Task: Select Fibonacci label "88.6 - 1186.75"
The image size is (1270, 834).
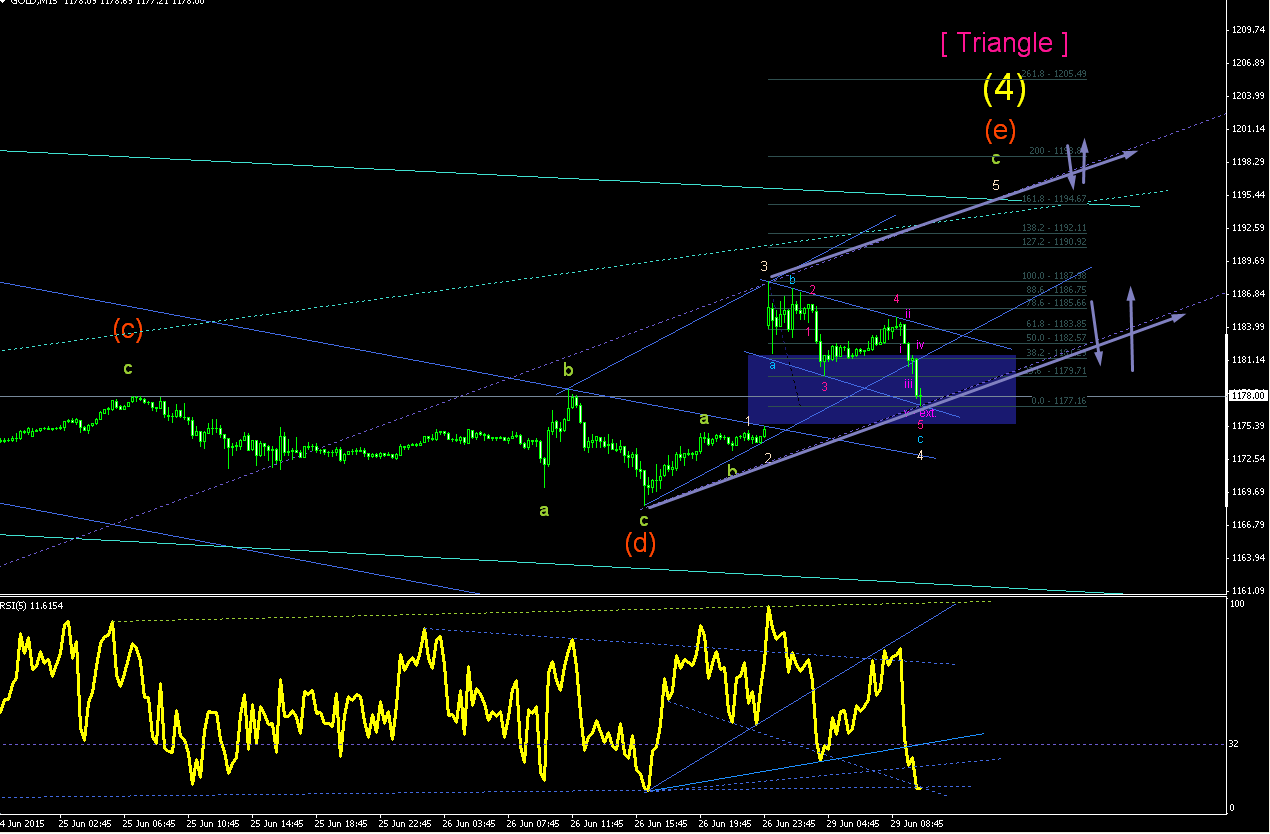Action: [1057, 290]
